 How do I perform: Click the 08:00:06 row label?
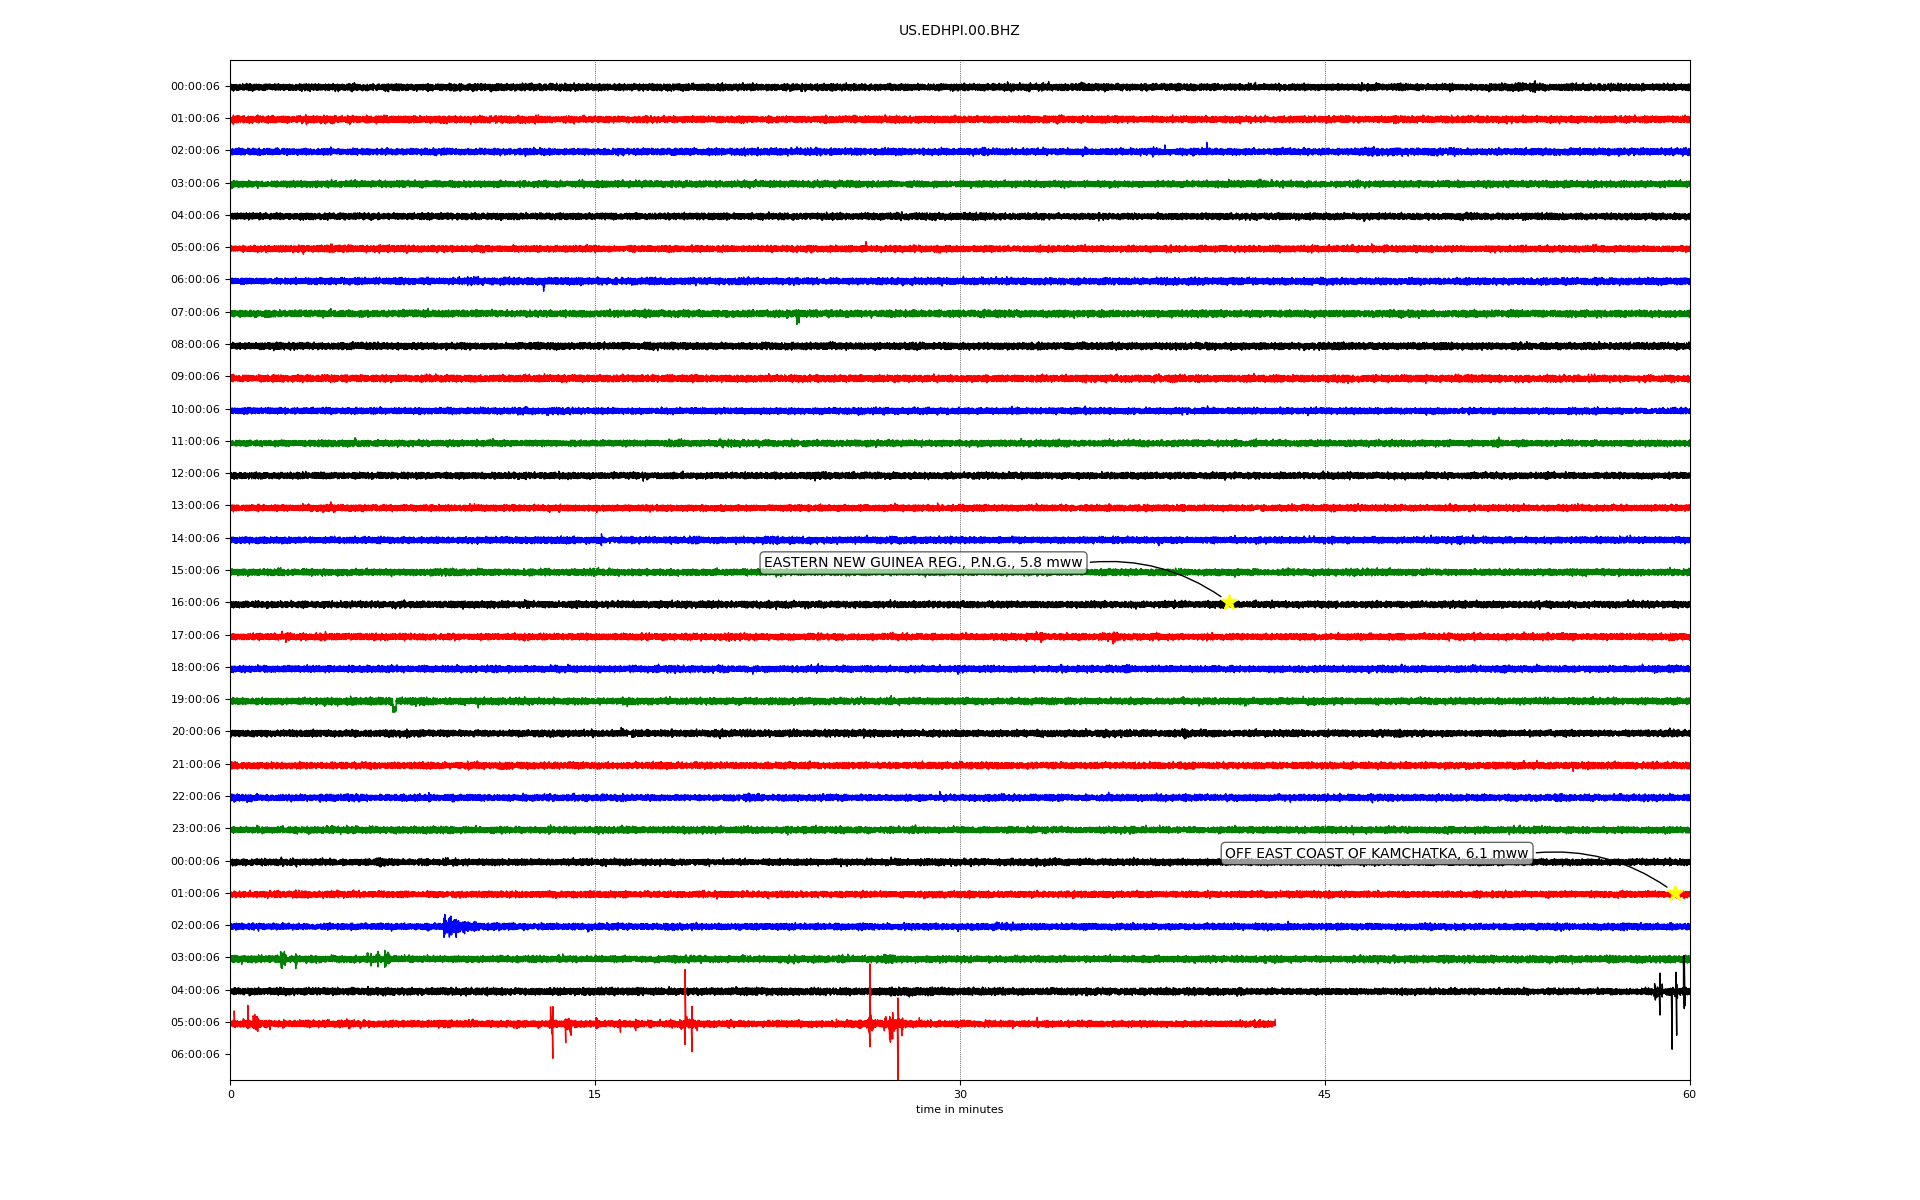pyautogui.click(x=195, y=345)
